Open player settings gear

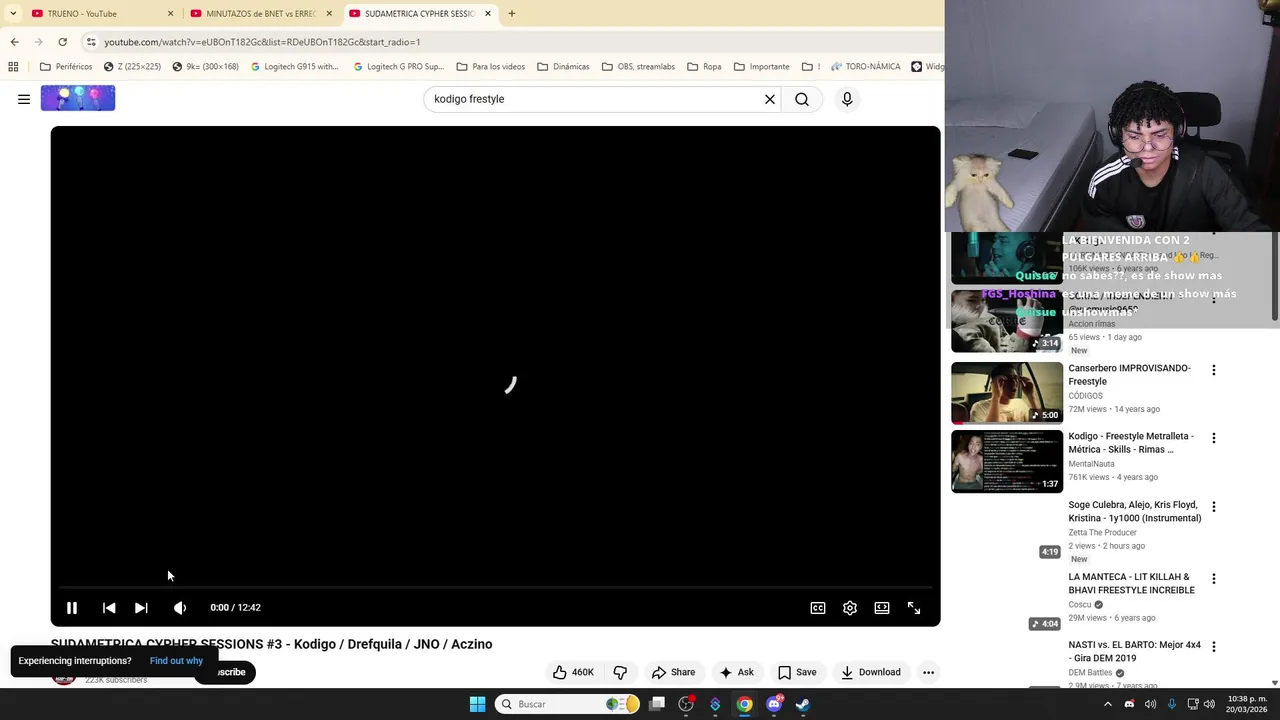point(850,608)
